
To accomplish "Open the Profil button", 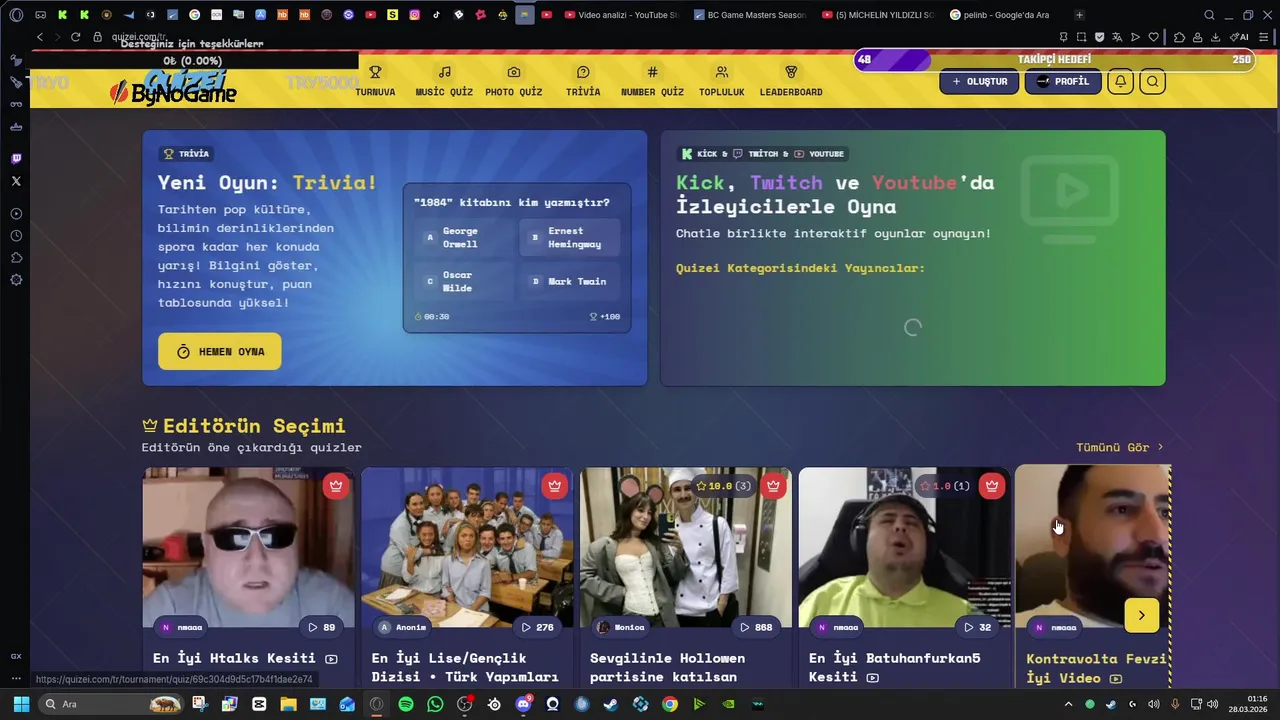I will 1063,81.
